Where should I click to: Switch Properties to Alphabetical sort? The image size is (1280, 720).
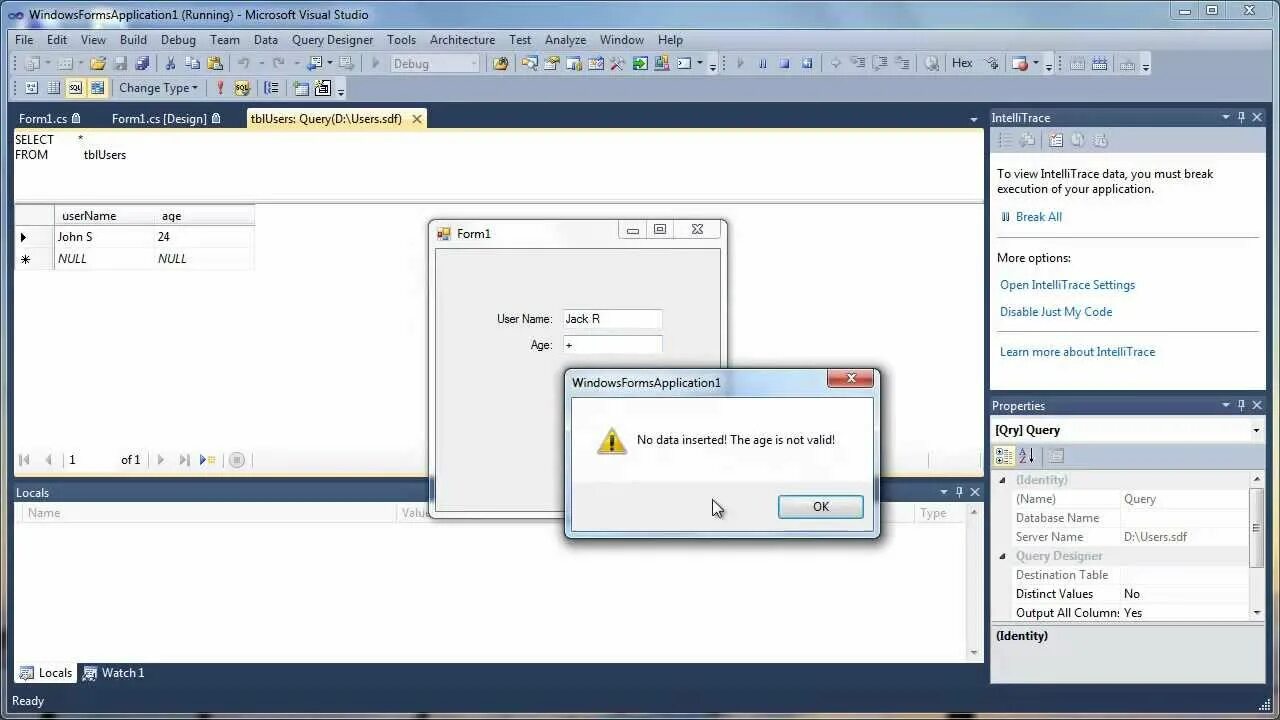pos(1026,456)
